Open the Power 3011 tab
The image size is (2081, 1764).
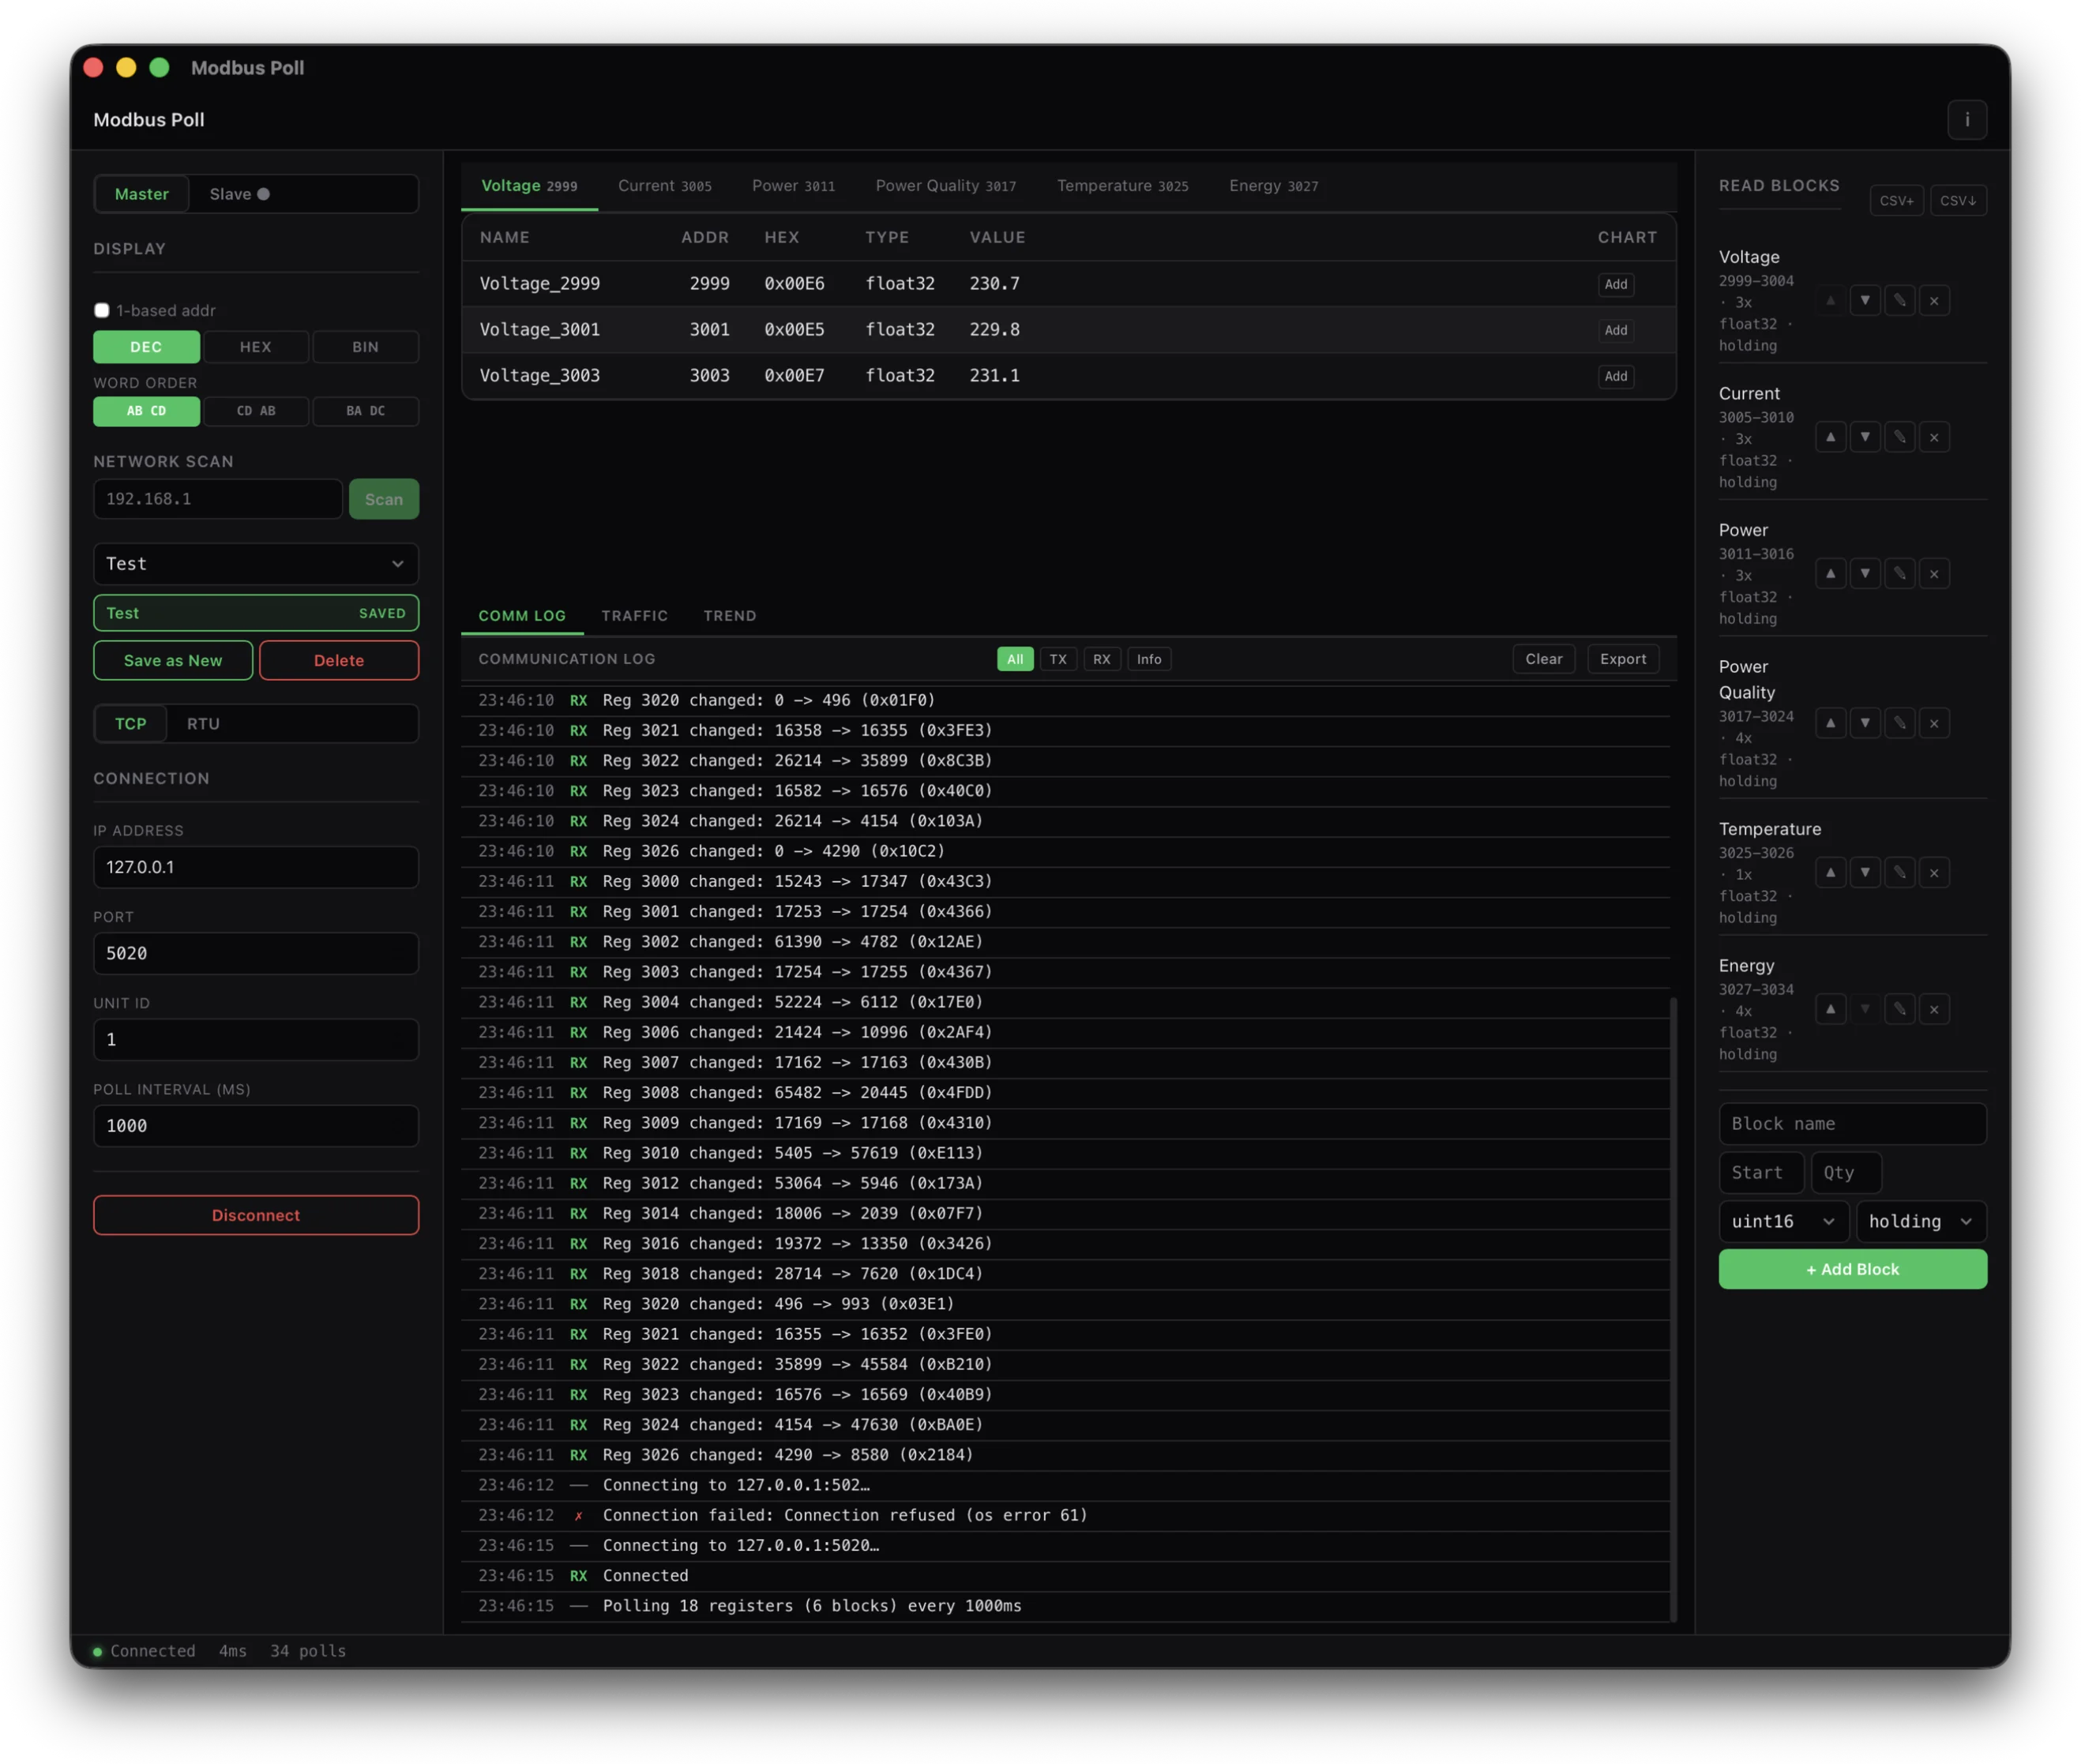tap(793, 186)
